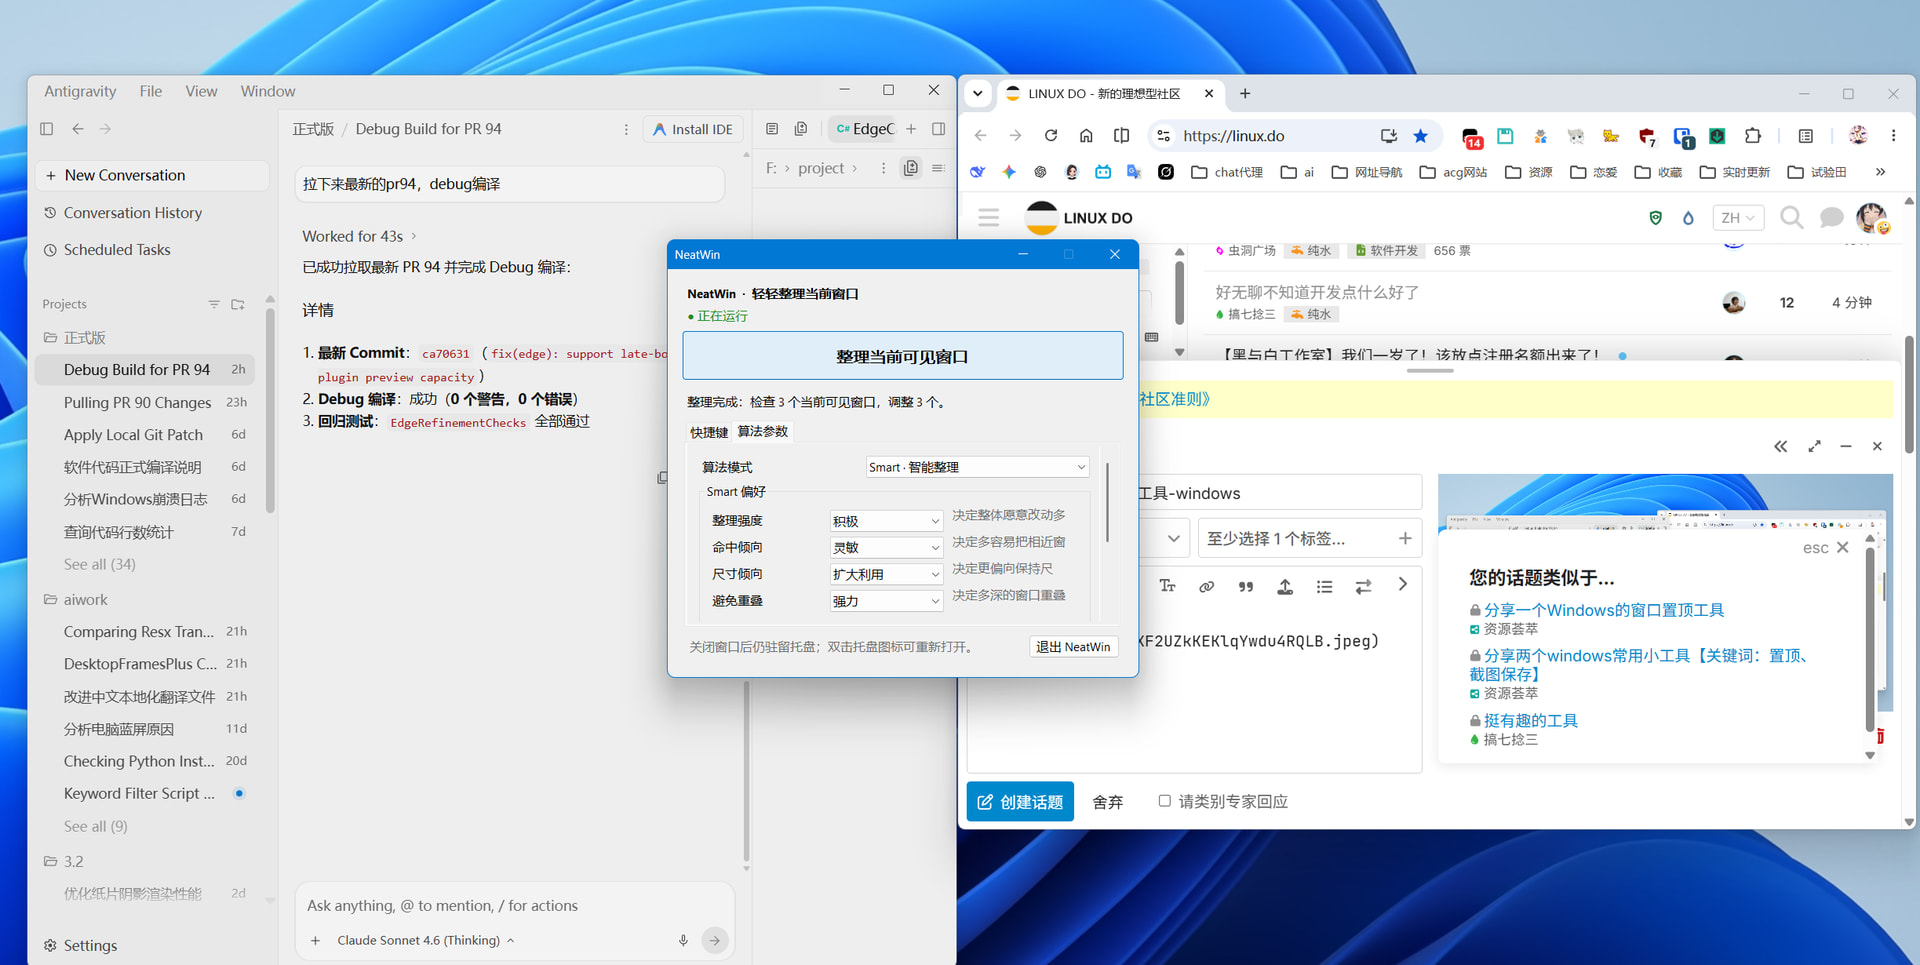
Task: Open algorithm mode Smart dropdown
Action: point(977,467)
